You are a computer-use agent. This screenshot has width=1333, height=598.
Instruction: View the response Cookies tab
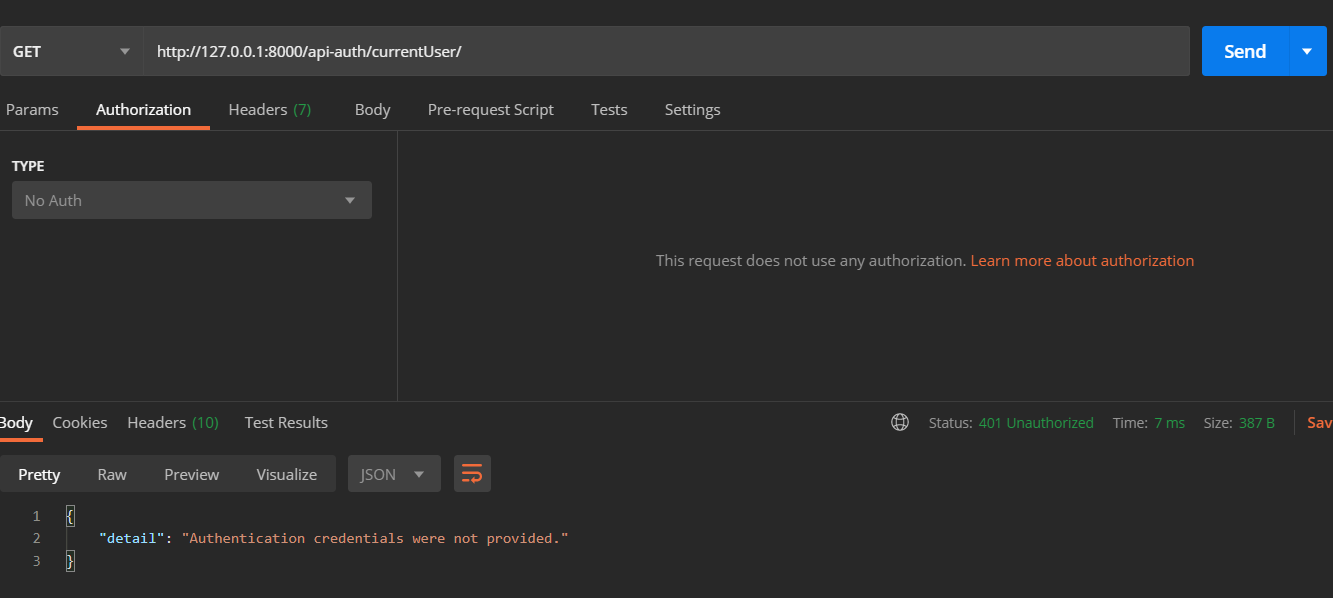point(80,423)
